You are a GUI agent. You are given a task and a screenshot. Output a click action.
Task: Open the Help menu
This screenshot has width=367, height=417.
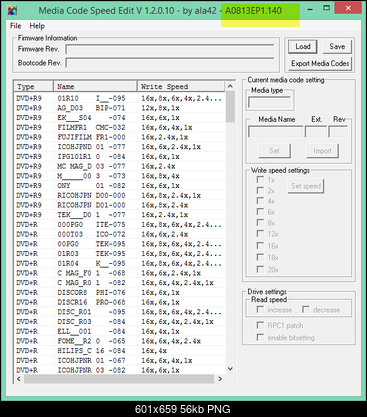point(37,26)
